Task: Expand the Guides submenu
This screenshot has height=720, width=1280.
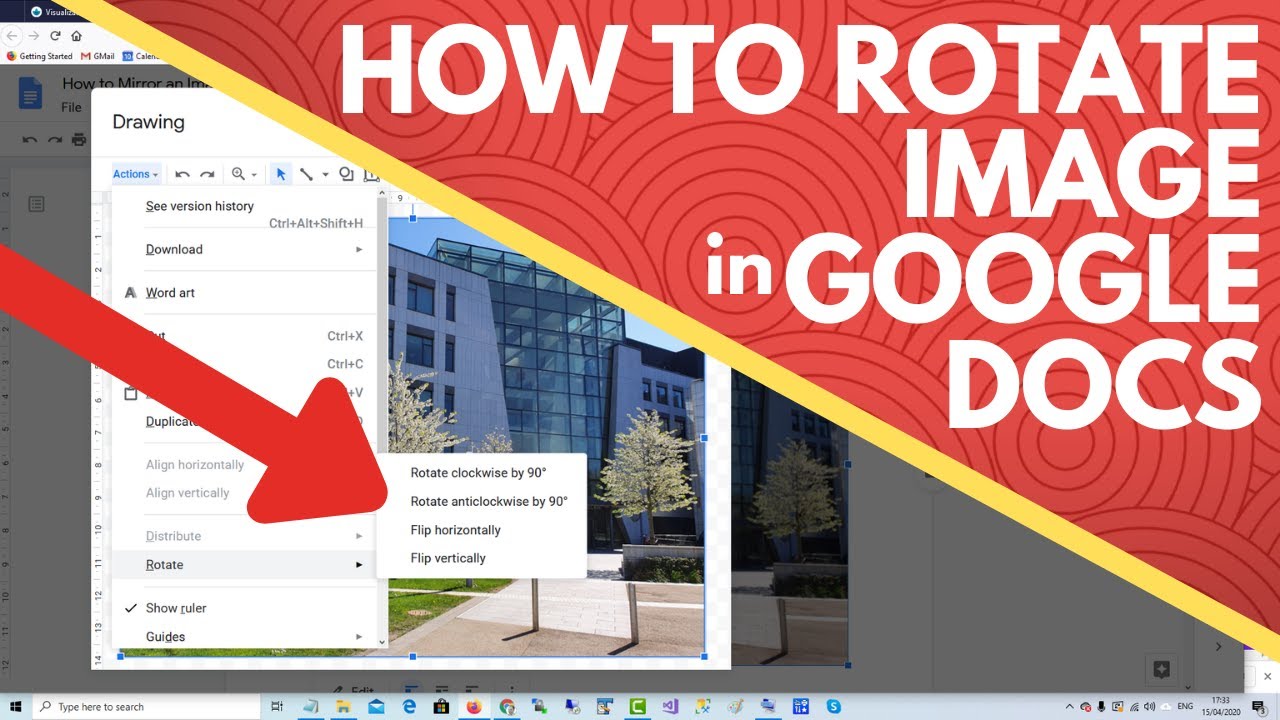Action: 165,636
